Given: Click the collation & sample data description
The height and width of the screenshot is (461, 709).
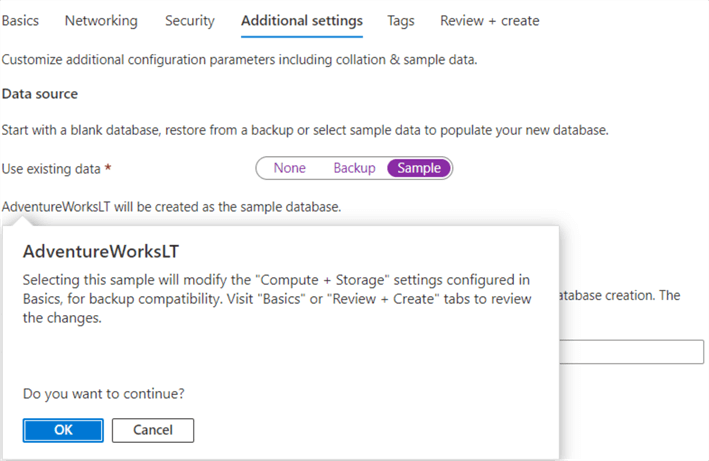Looking at the screenshot, I should point(239,59).
